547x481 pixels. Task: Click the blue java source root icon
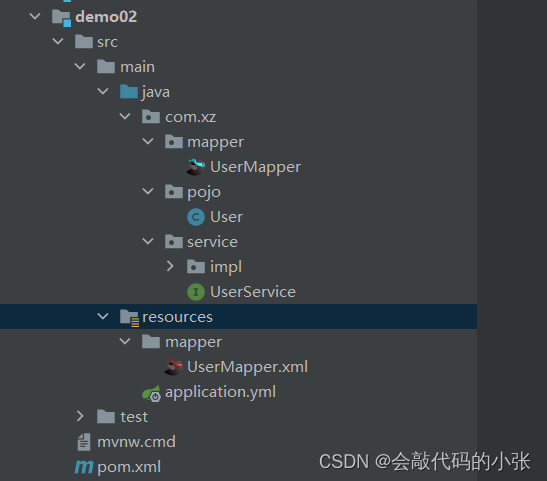click(x=129, y=91)
